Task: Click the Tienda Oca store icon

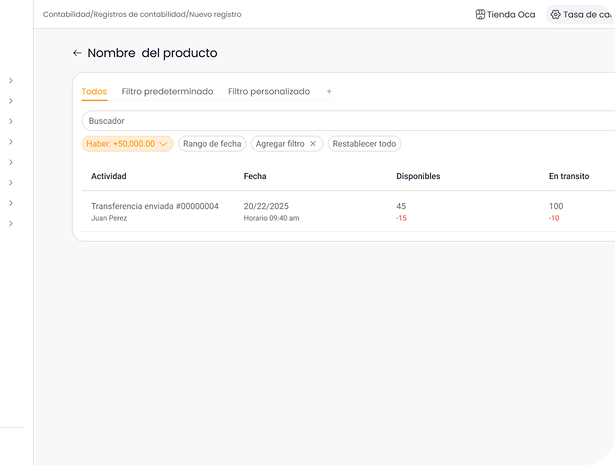Action: tap(480, 15)
